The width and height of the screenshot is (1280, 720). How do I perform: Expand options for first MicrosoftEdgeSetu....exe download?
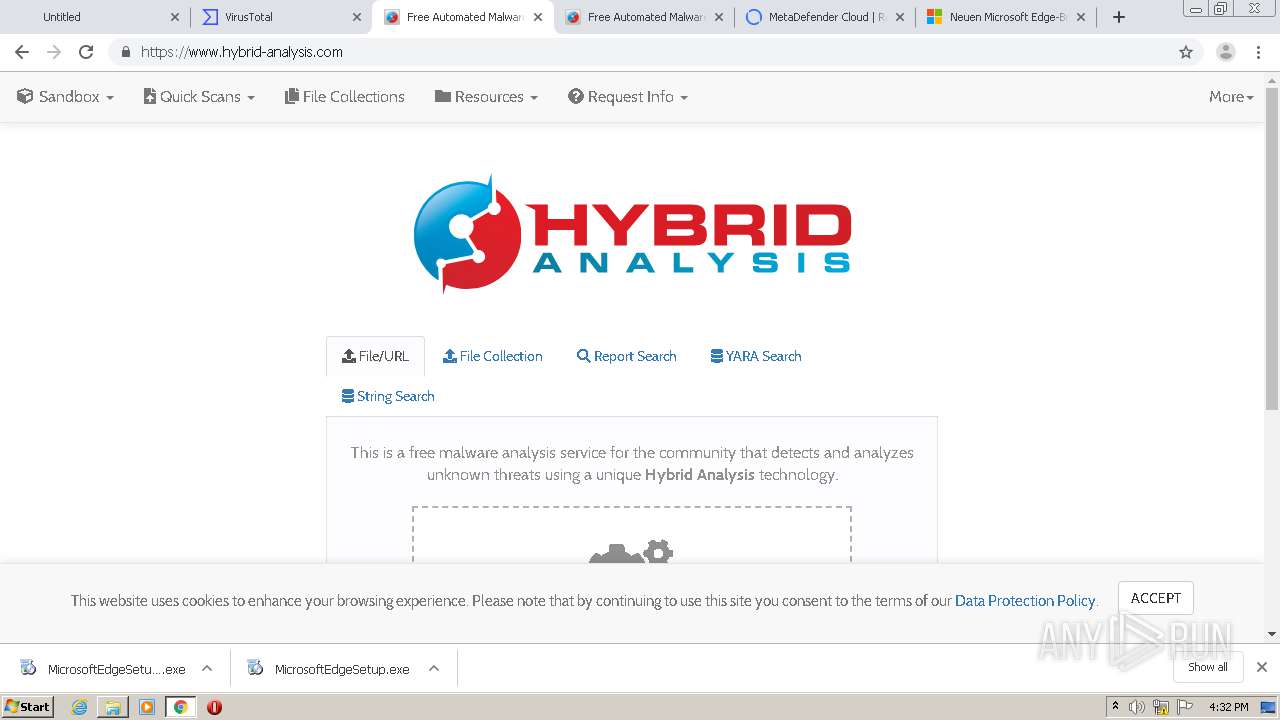tap(207, 669)
